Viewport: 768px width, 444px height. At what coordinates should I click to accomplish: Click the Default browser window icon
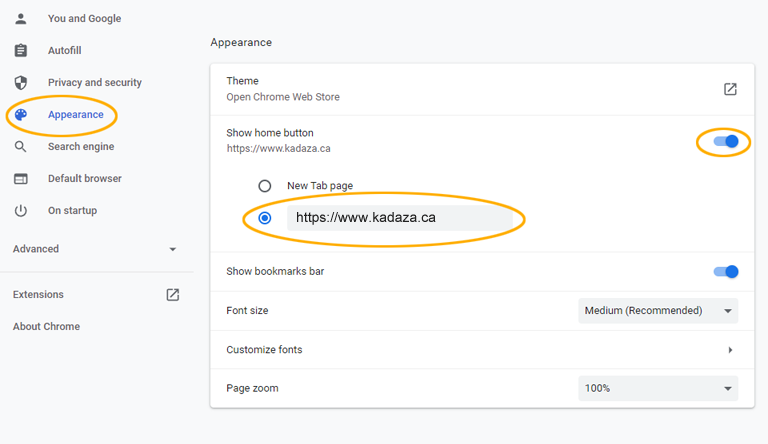pos(21,178)
